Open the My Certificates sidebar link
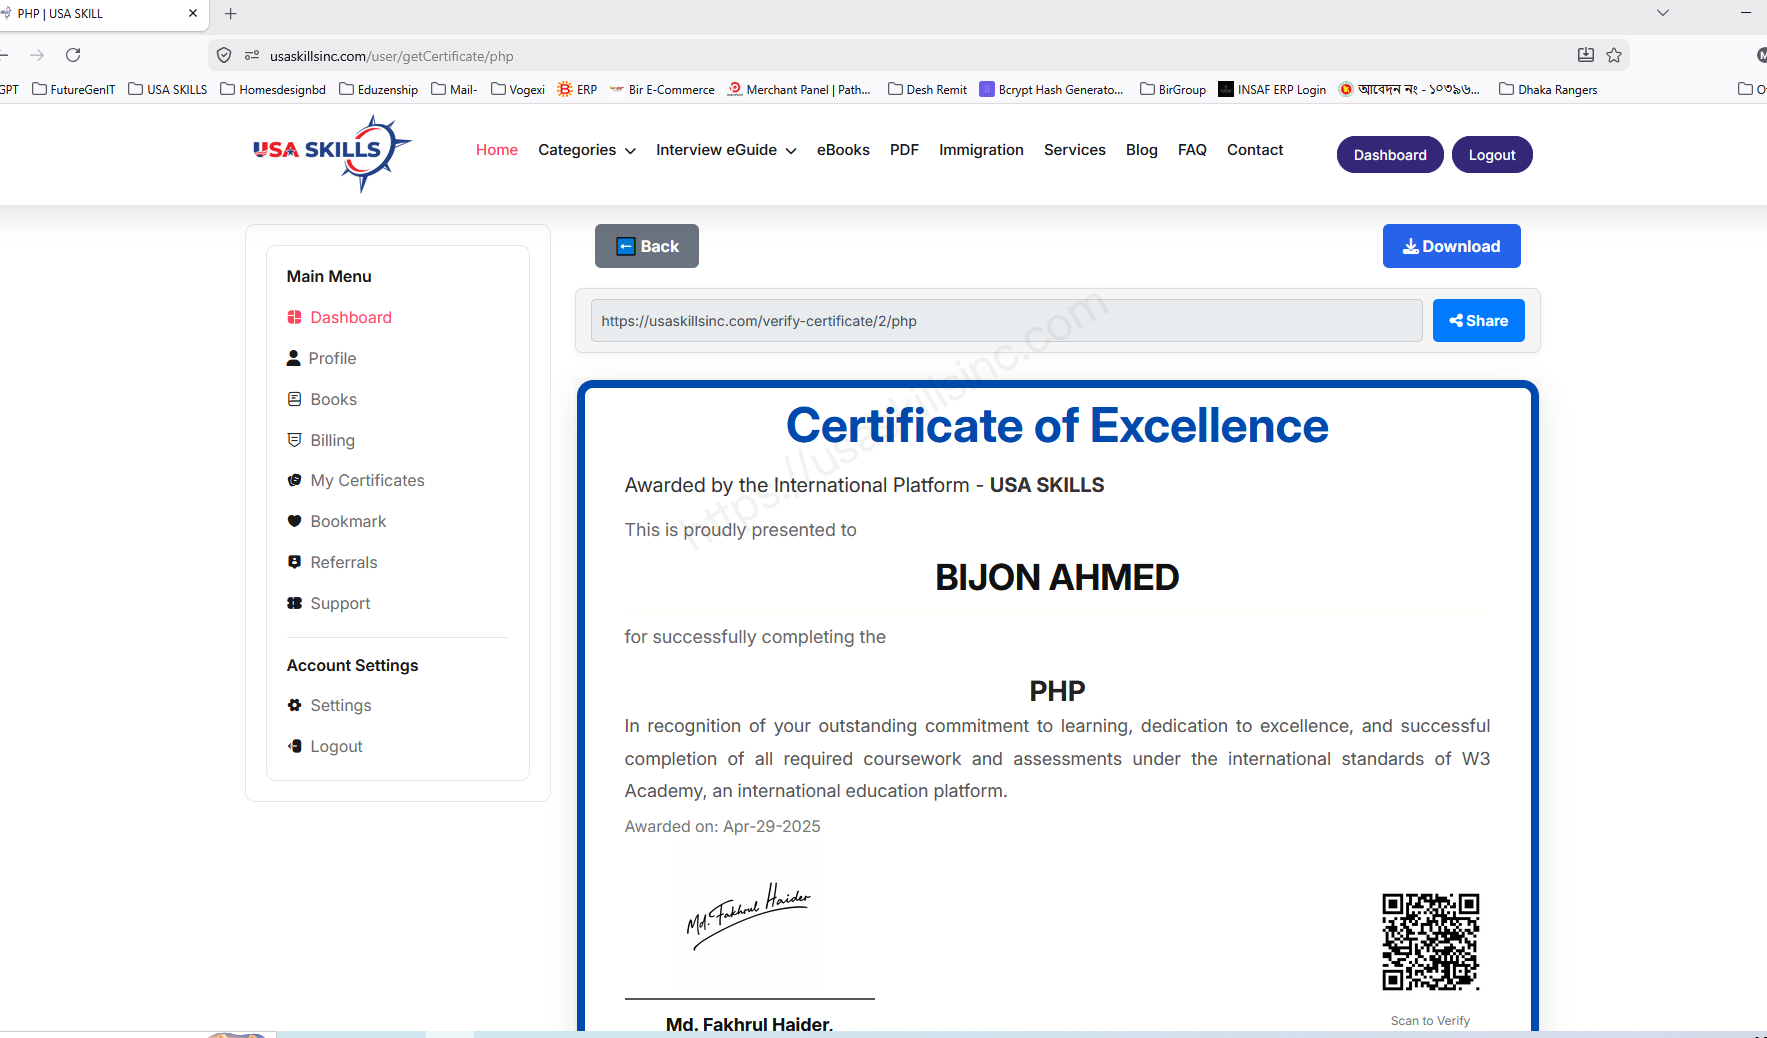This screenshot has height=1038, width=1767. 367,480
